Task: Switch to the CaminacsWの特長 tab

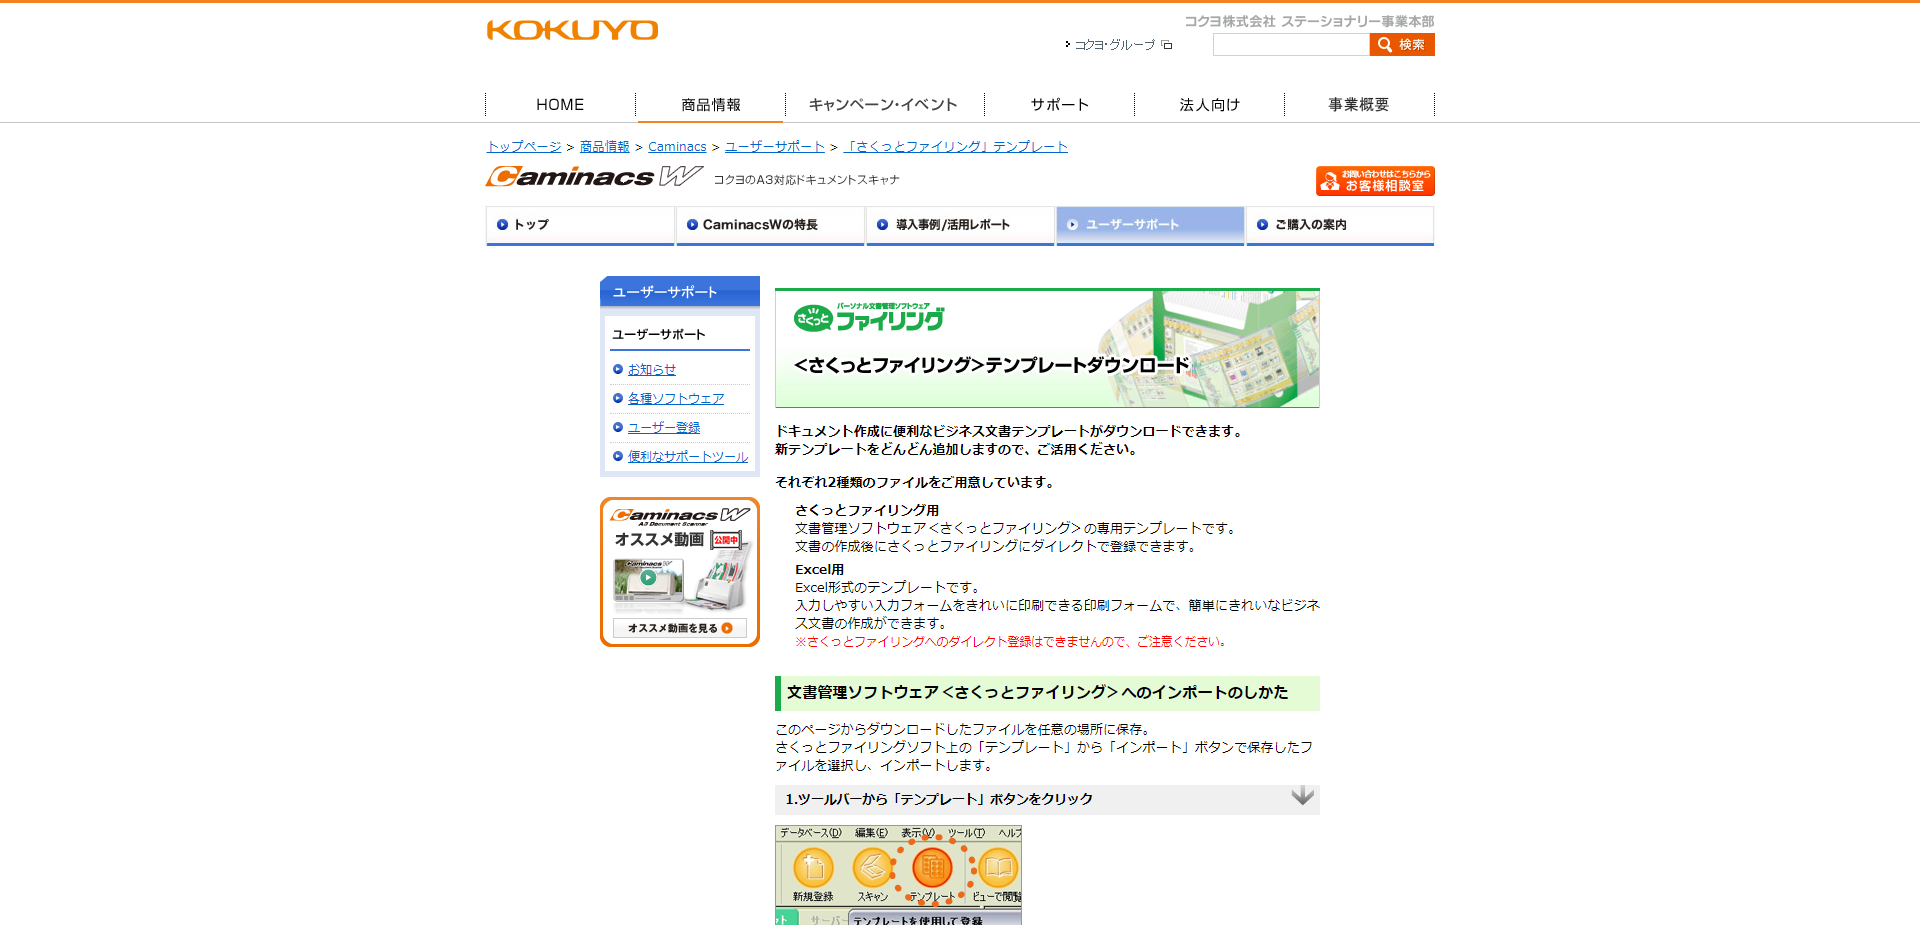Action: point(769,225)
